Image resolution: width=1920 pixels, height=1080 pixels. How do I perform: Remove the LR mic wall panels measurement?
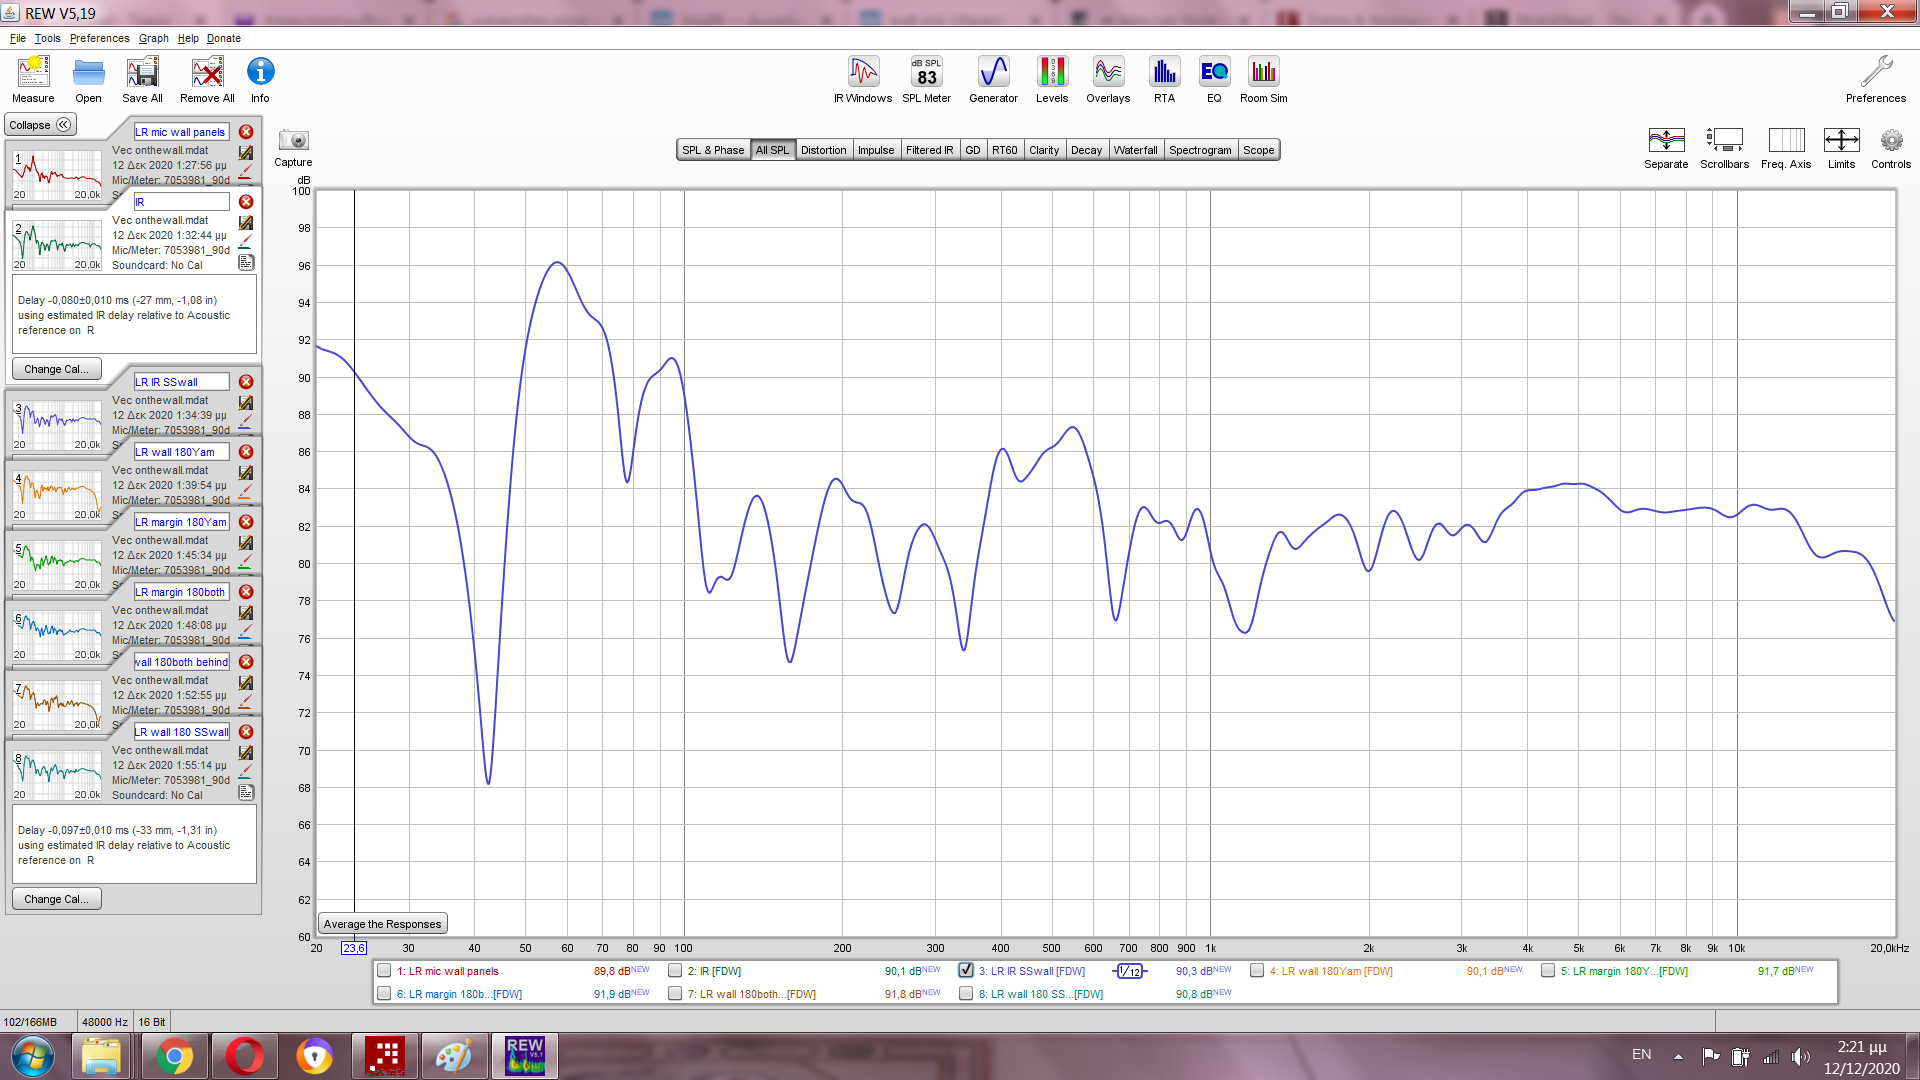pyautogui.click(x=246, y=132)
